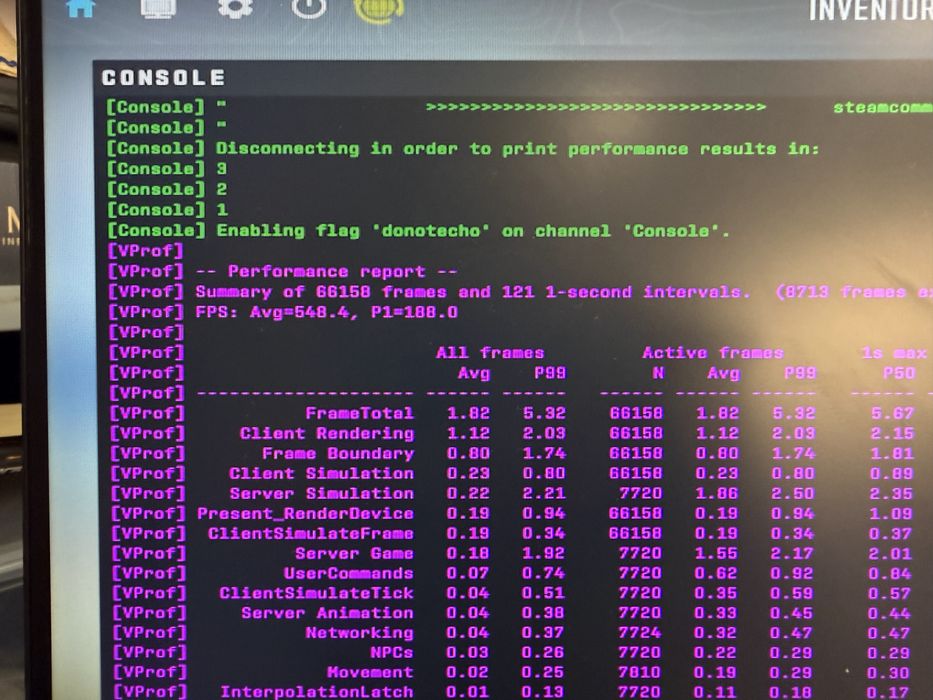The height and width of the screenshot is (700, 933).
Task: Select the Movement row label
Action: click(x=370, y=673)
